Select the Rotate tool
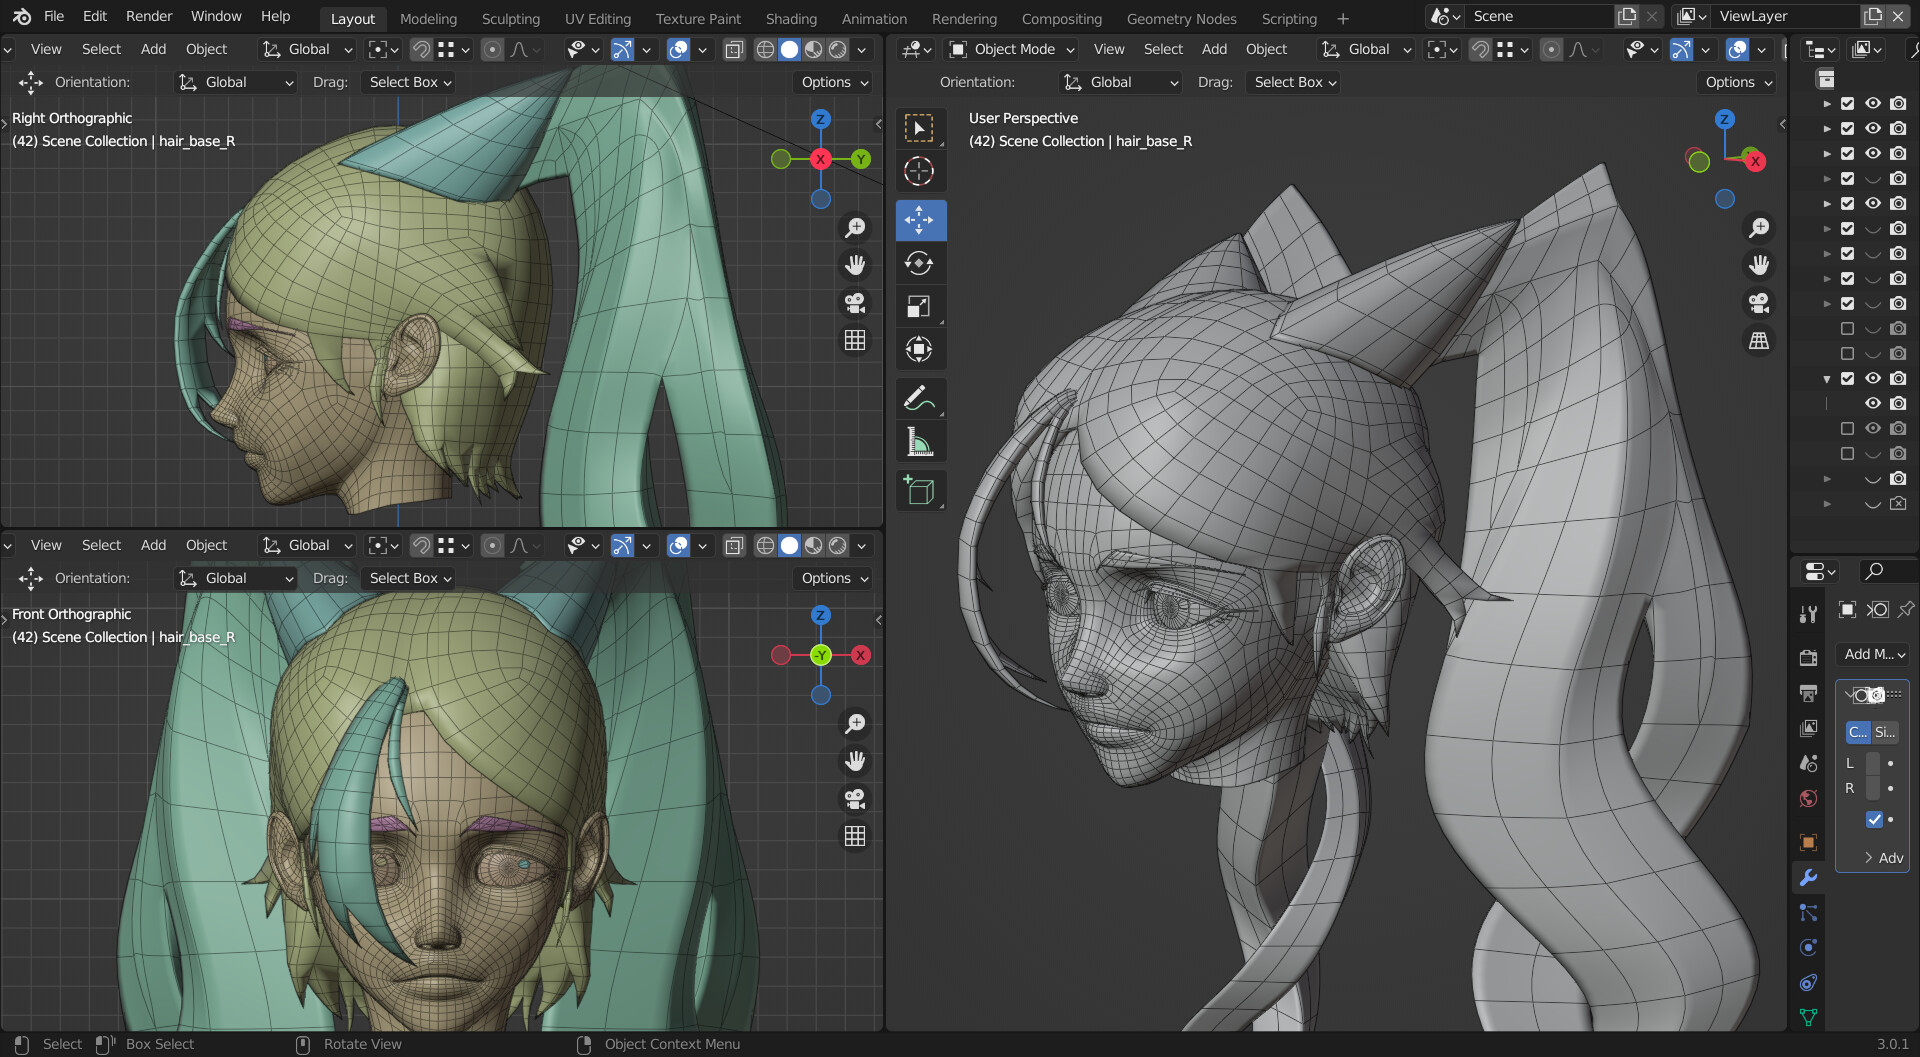 coord(919,263)
